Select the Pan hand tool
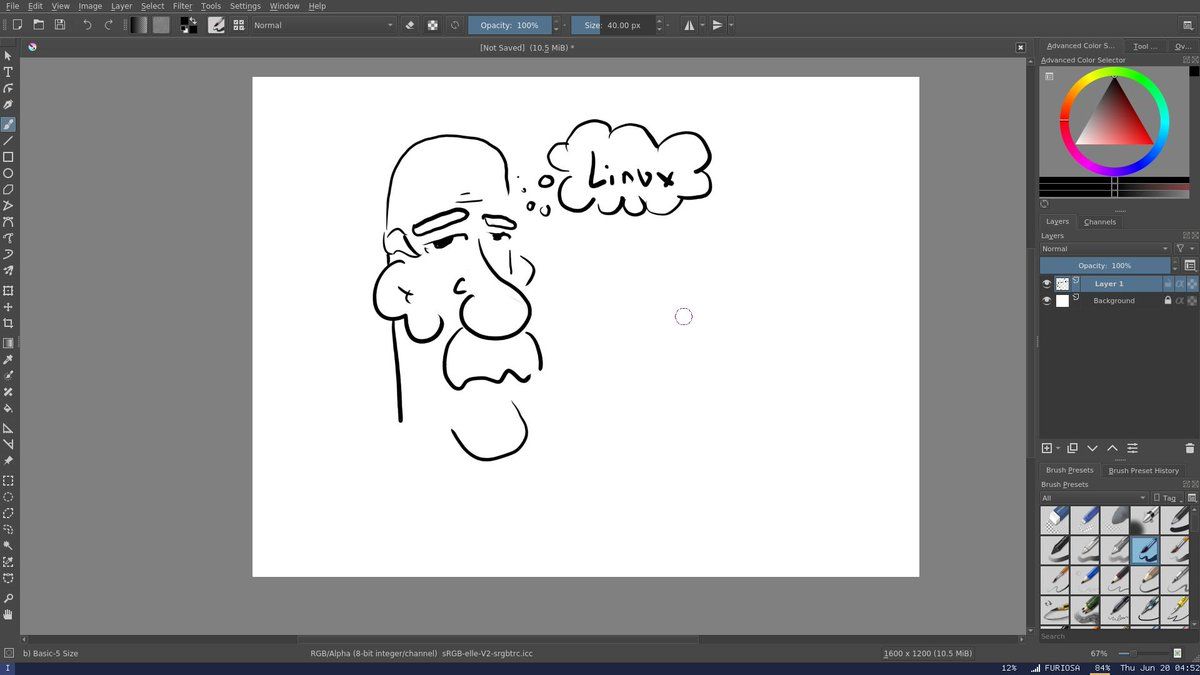Screen dimensions: 1200x675 pyautogui.click(x=8, y=614)
